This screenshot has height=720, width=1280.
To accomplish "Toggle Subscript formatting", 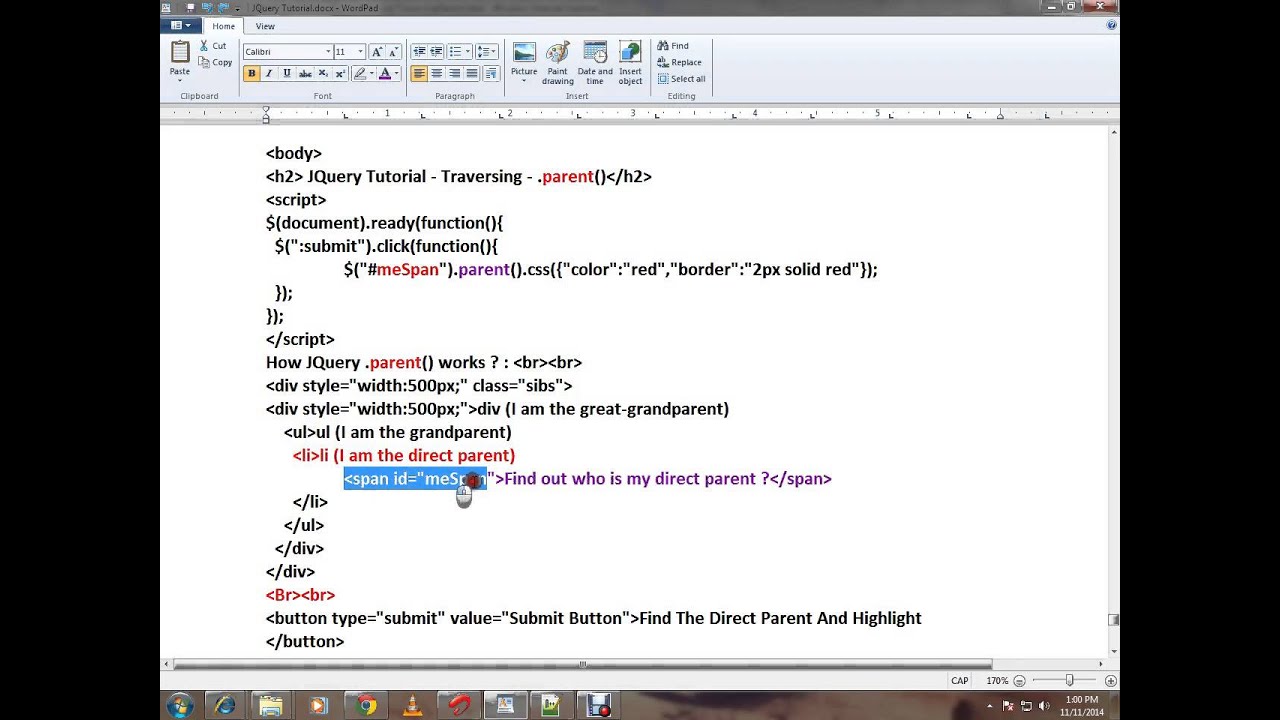I will [322, 74].
